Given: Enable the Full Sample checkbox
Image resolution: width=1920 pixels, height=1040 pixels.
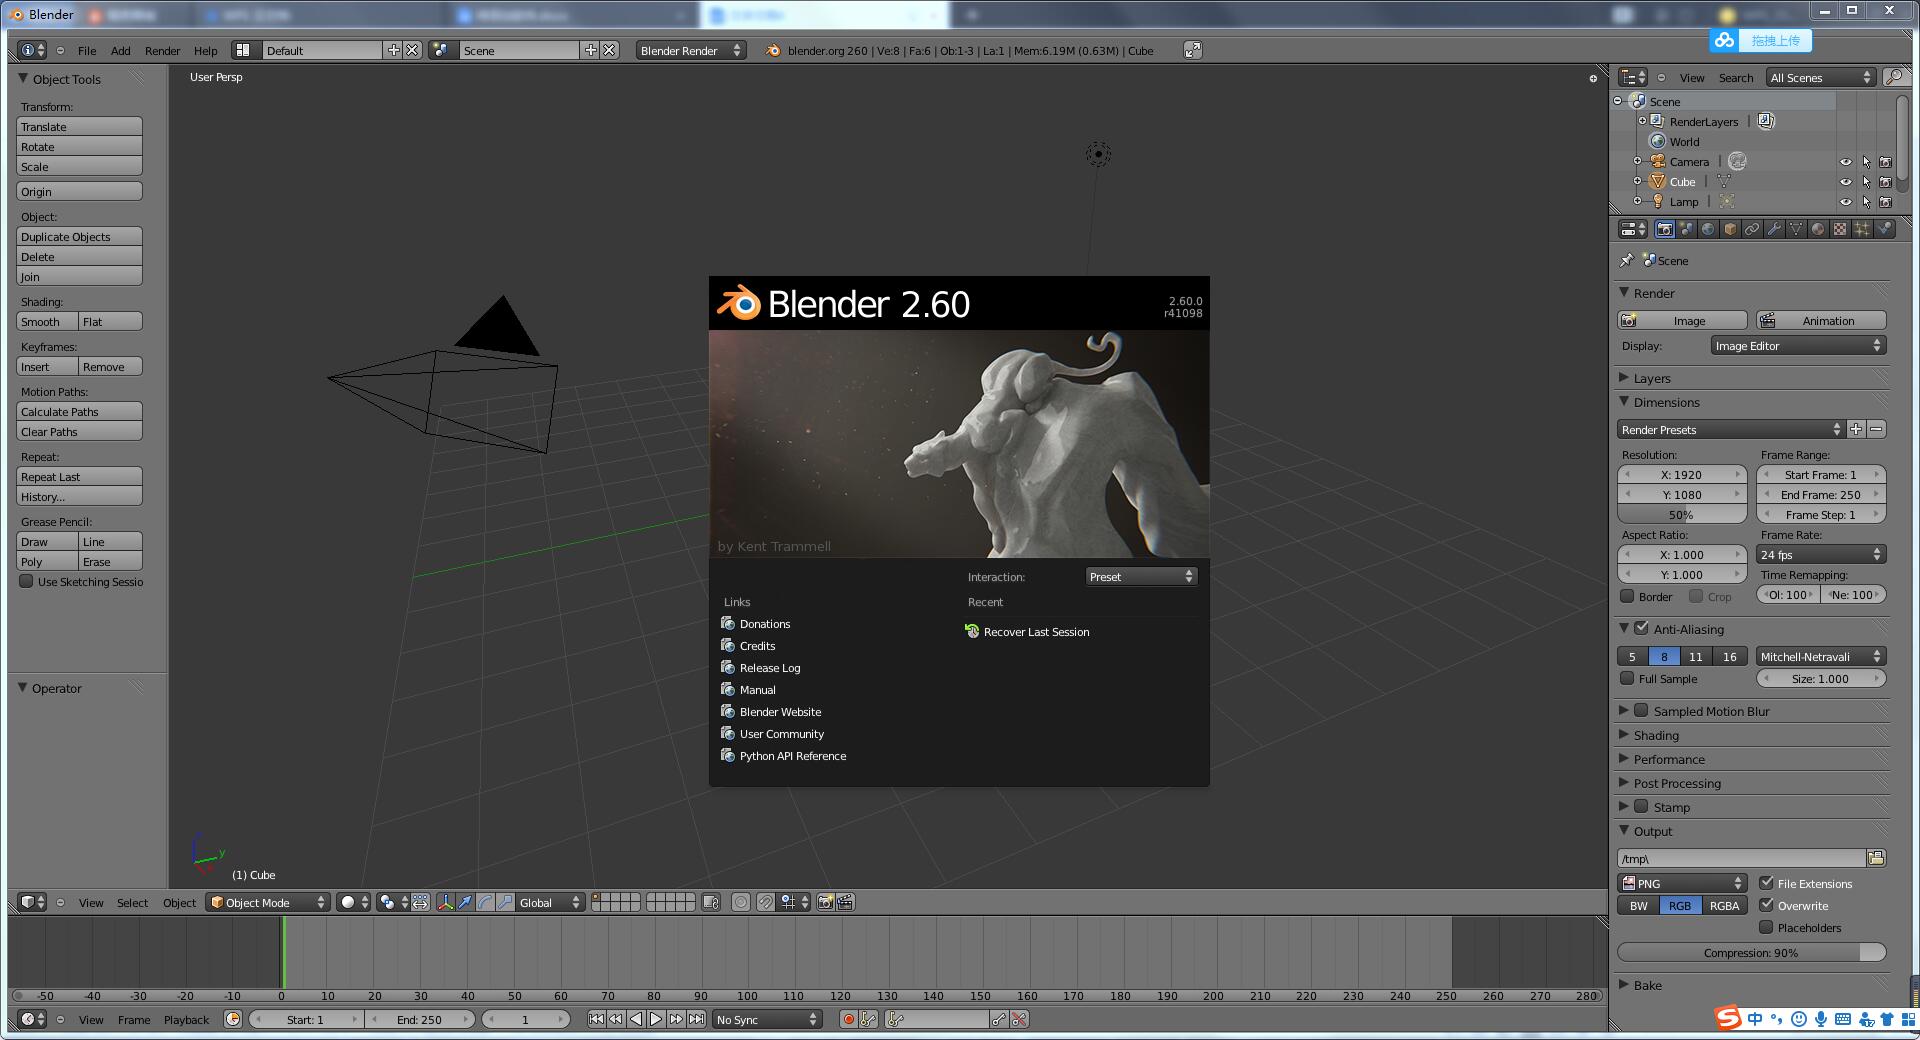Looking at the screenshot, I should (x=1628, y=679).
